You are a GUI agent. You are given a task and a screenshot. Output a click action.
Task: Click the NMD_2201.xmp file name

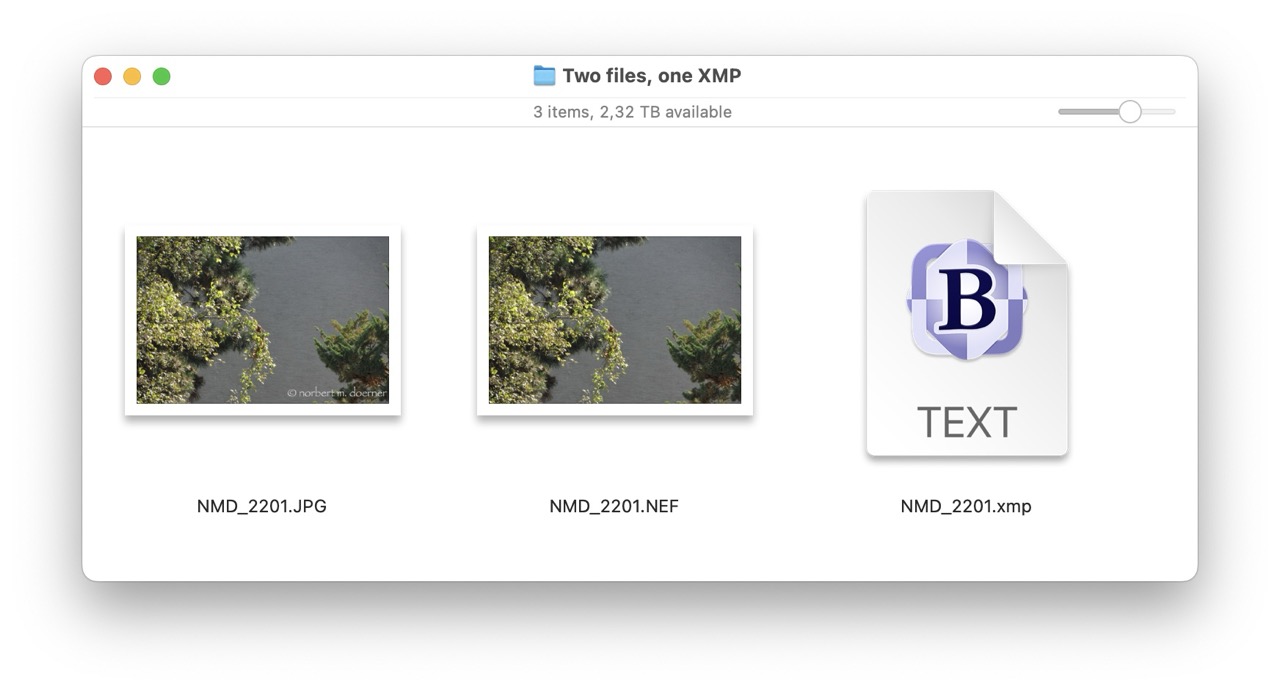tap(966, 506)
